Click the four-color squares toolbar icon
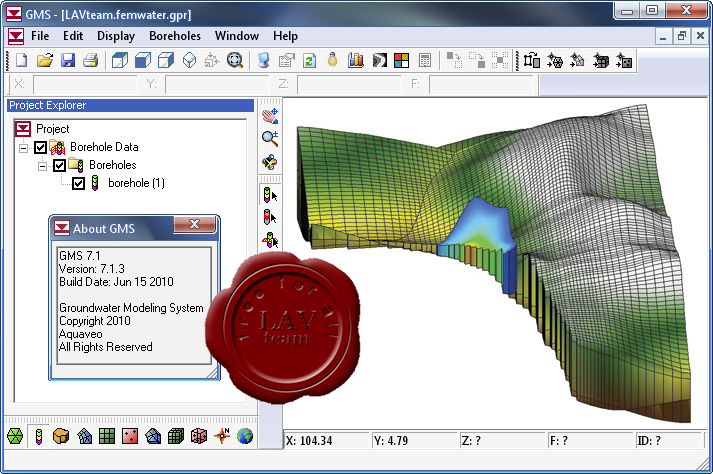The image size is (713, 474). point(402,60)
